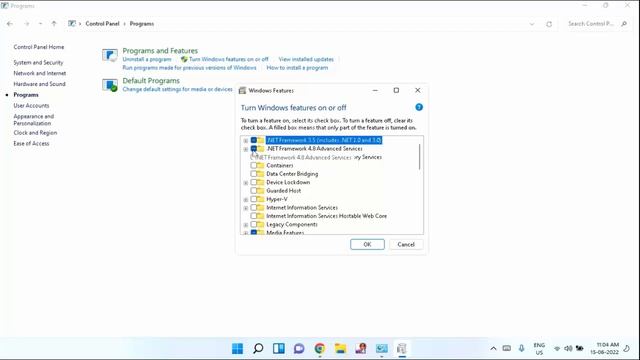Click OK in Windows Features dialog
The width and height of the screenshot is (640, 360).
[367, 244]
